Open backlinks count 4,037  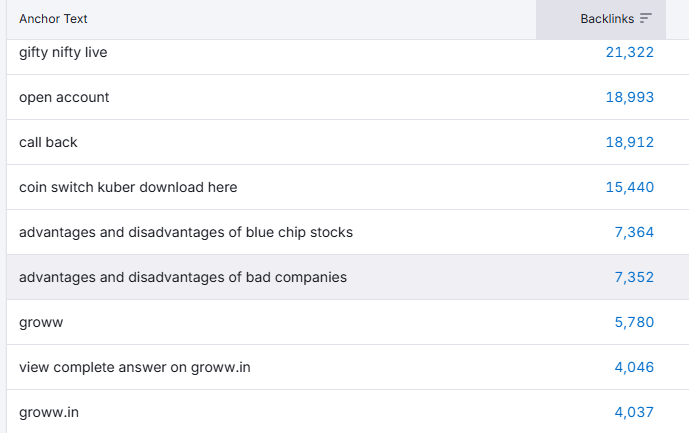coord(634,412)
